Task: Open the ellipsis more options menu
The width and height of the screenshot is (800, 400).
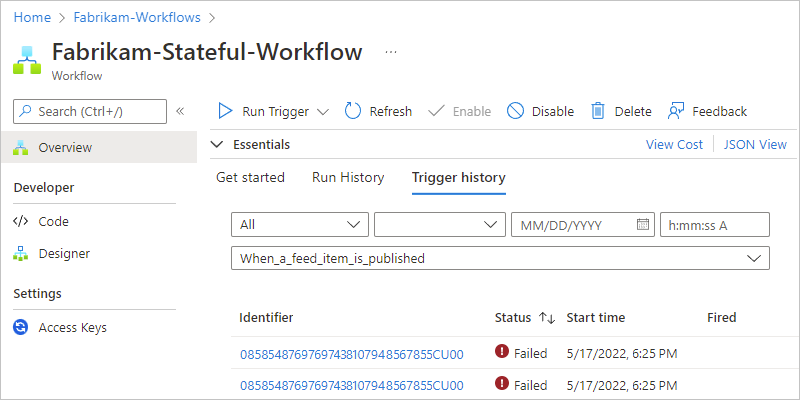Action: click(x=391, y=52)
